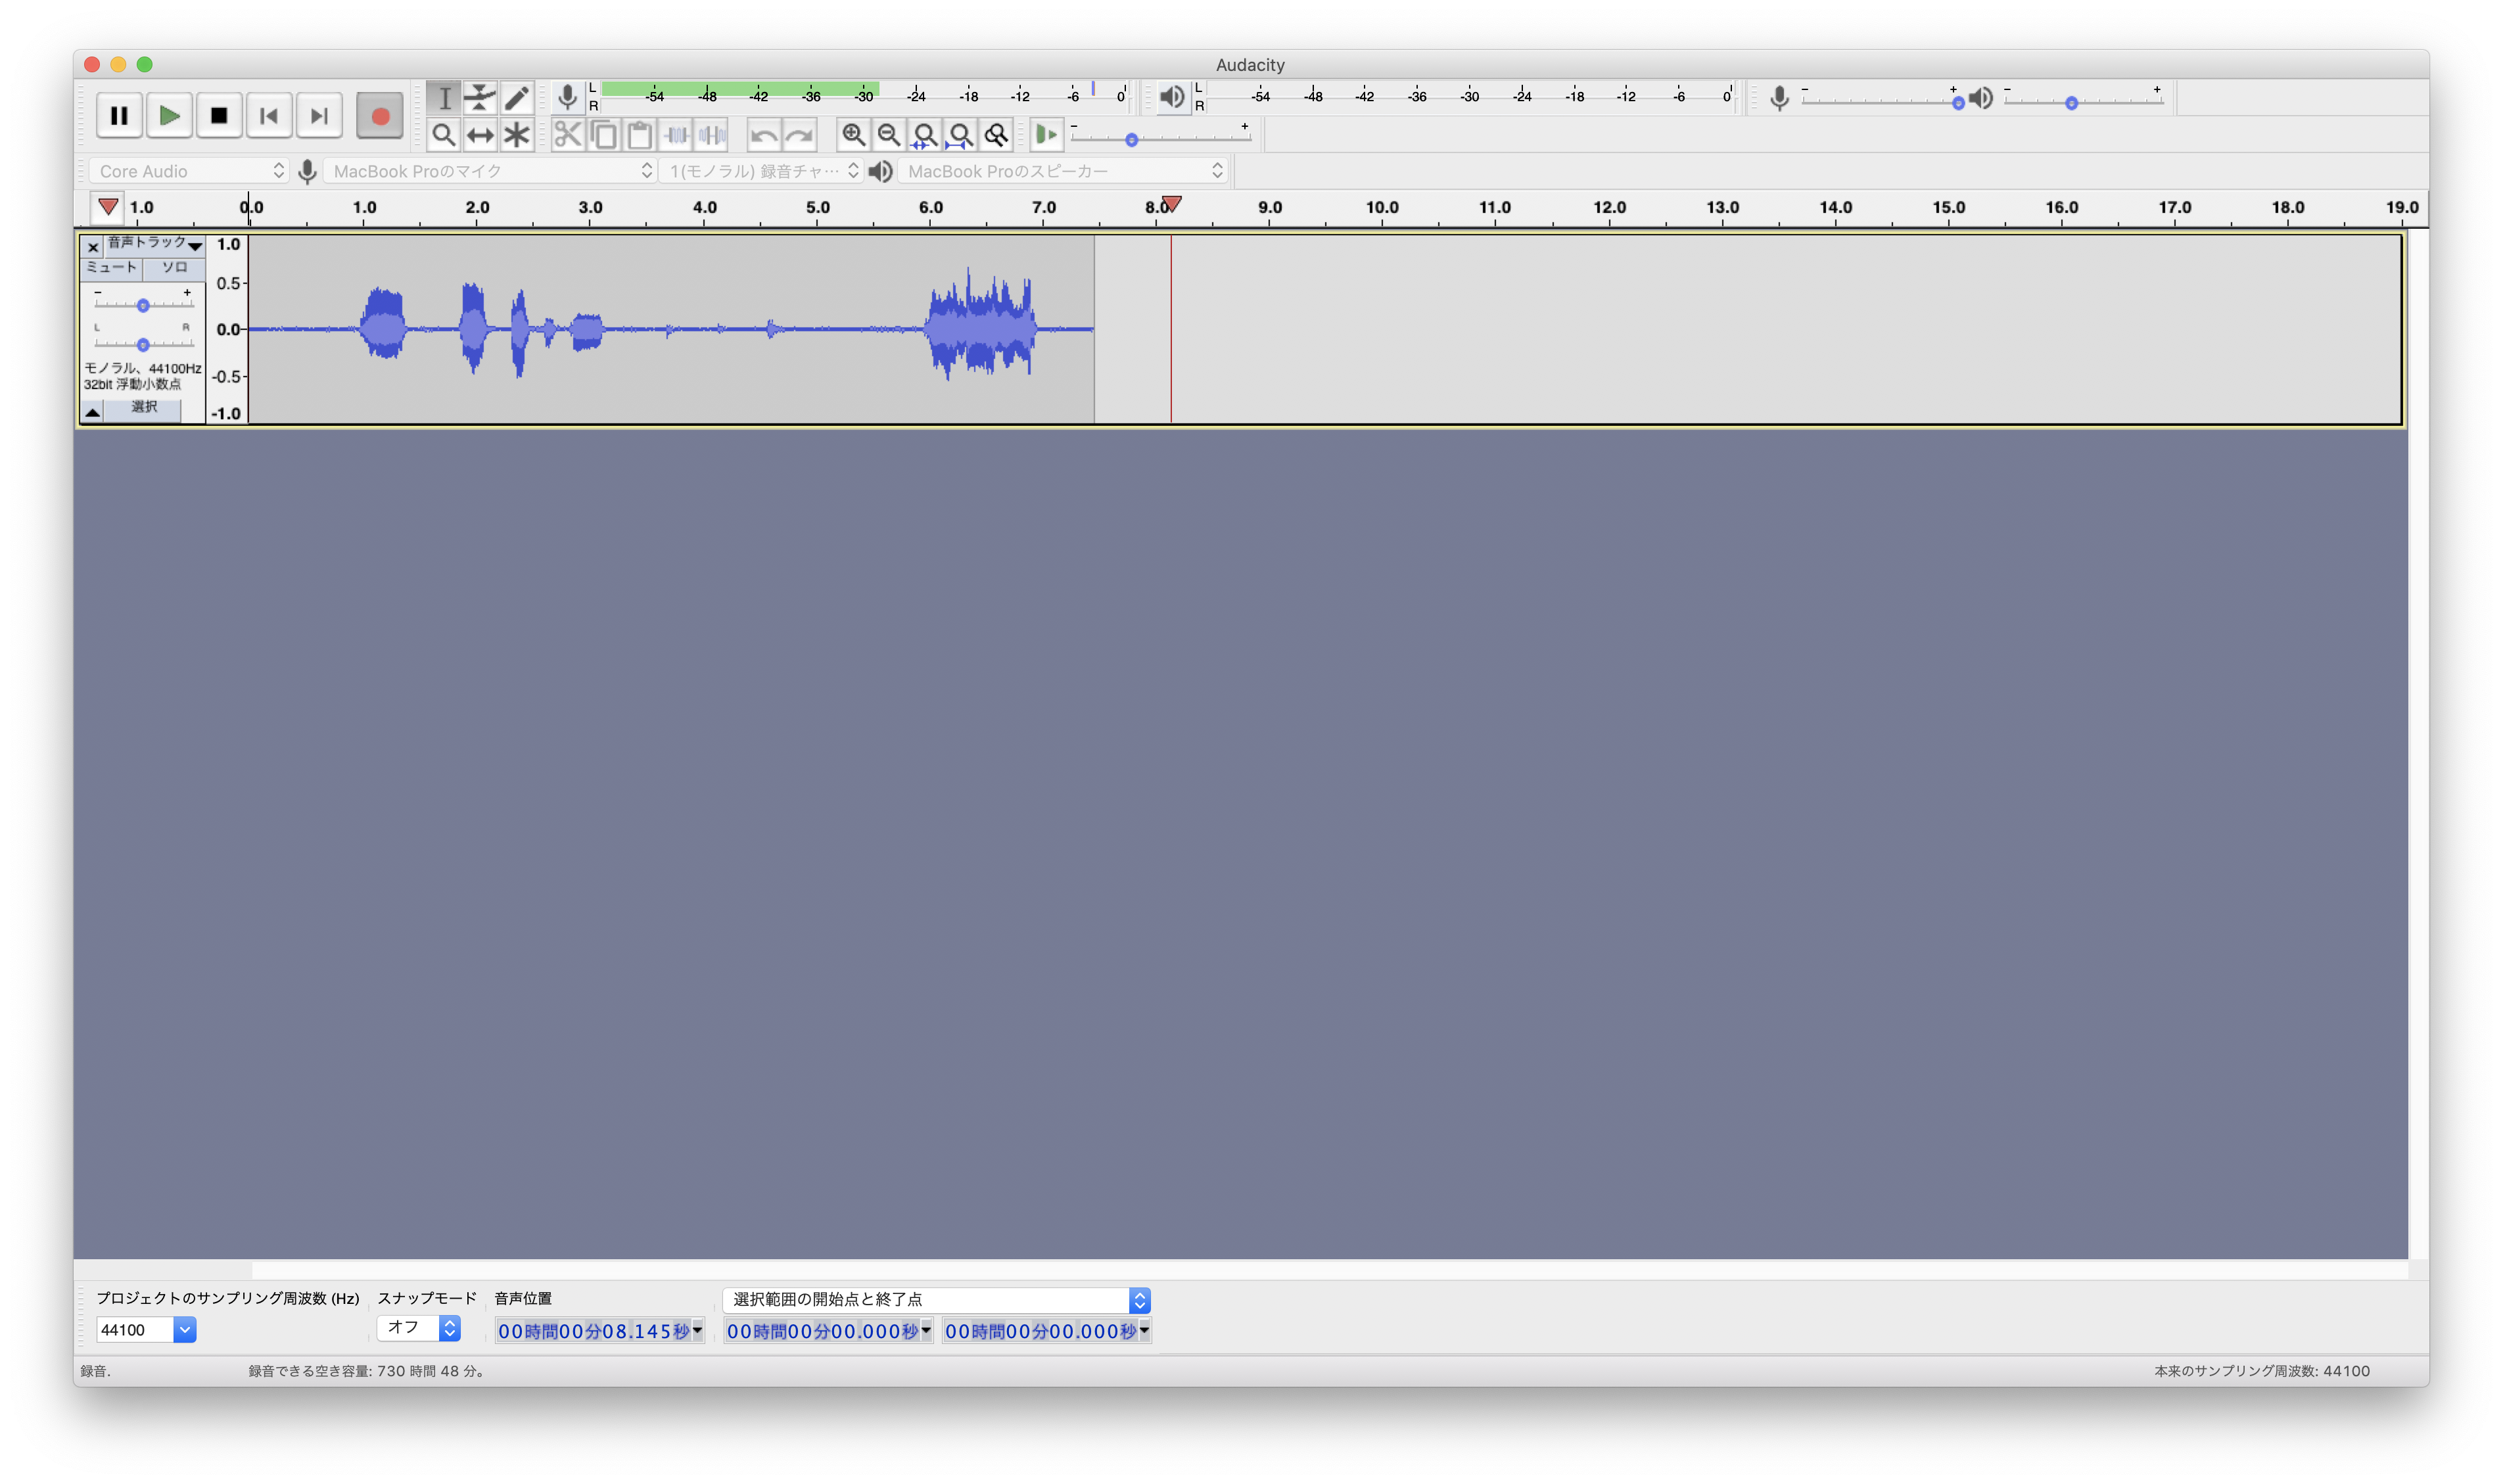
Task: Open the スナップモード オフ dropdown
Action: tap(419, 1328)
